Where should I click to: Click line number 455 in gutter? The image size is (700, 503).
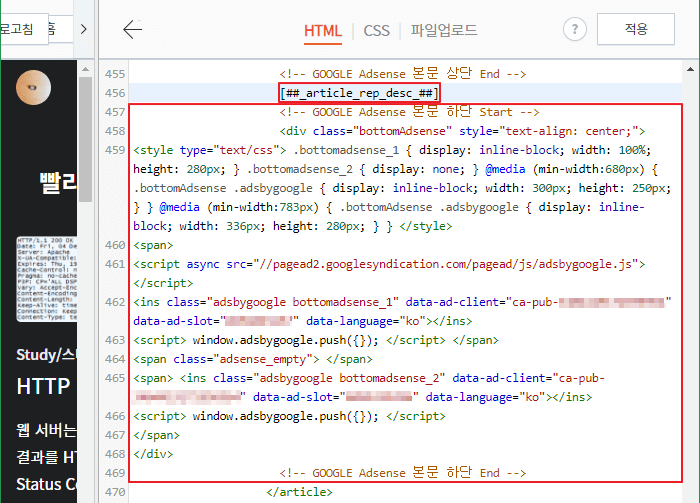click(x=115, y=74)
